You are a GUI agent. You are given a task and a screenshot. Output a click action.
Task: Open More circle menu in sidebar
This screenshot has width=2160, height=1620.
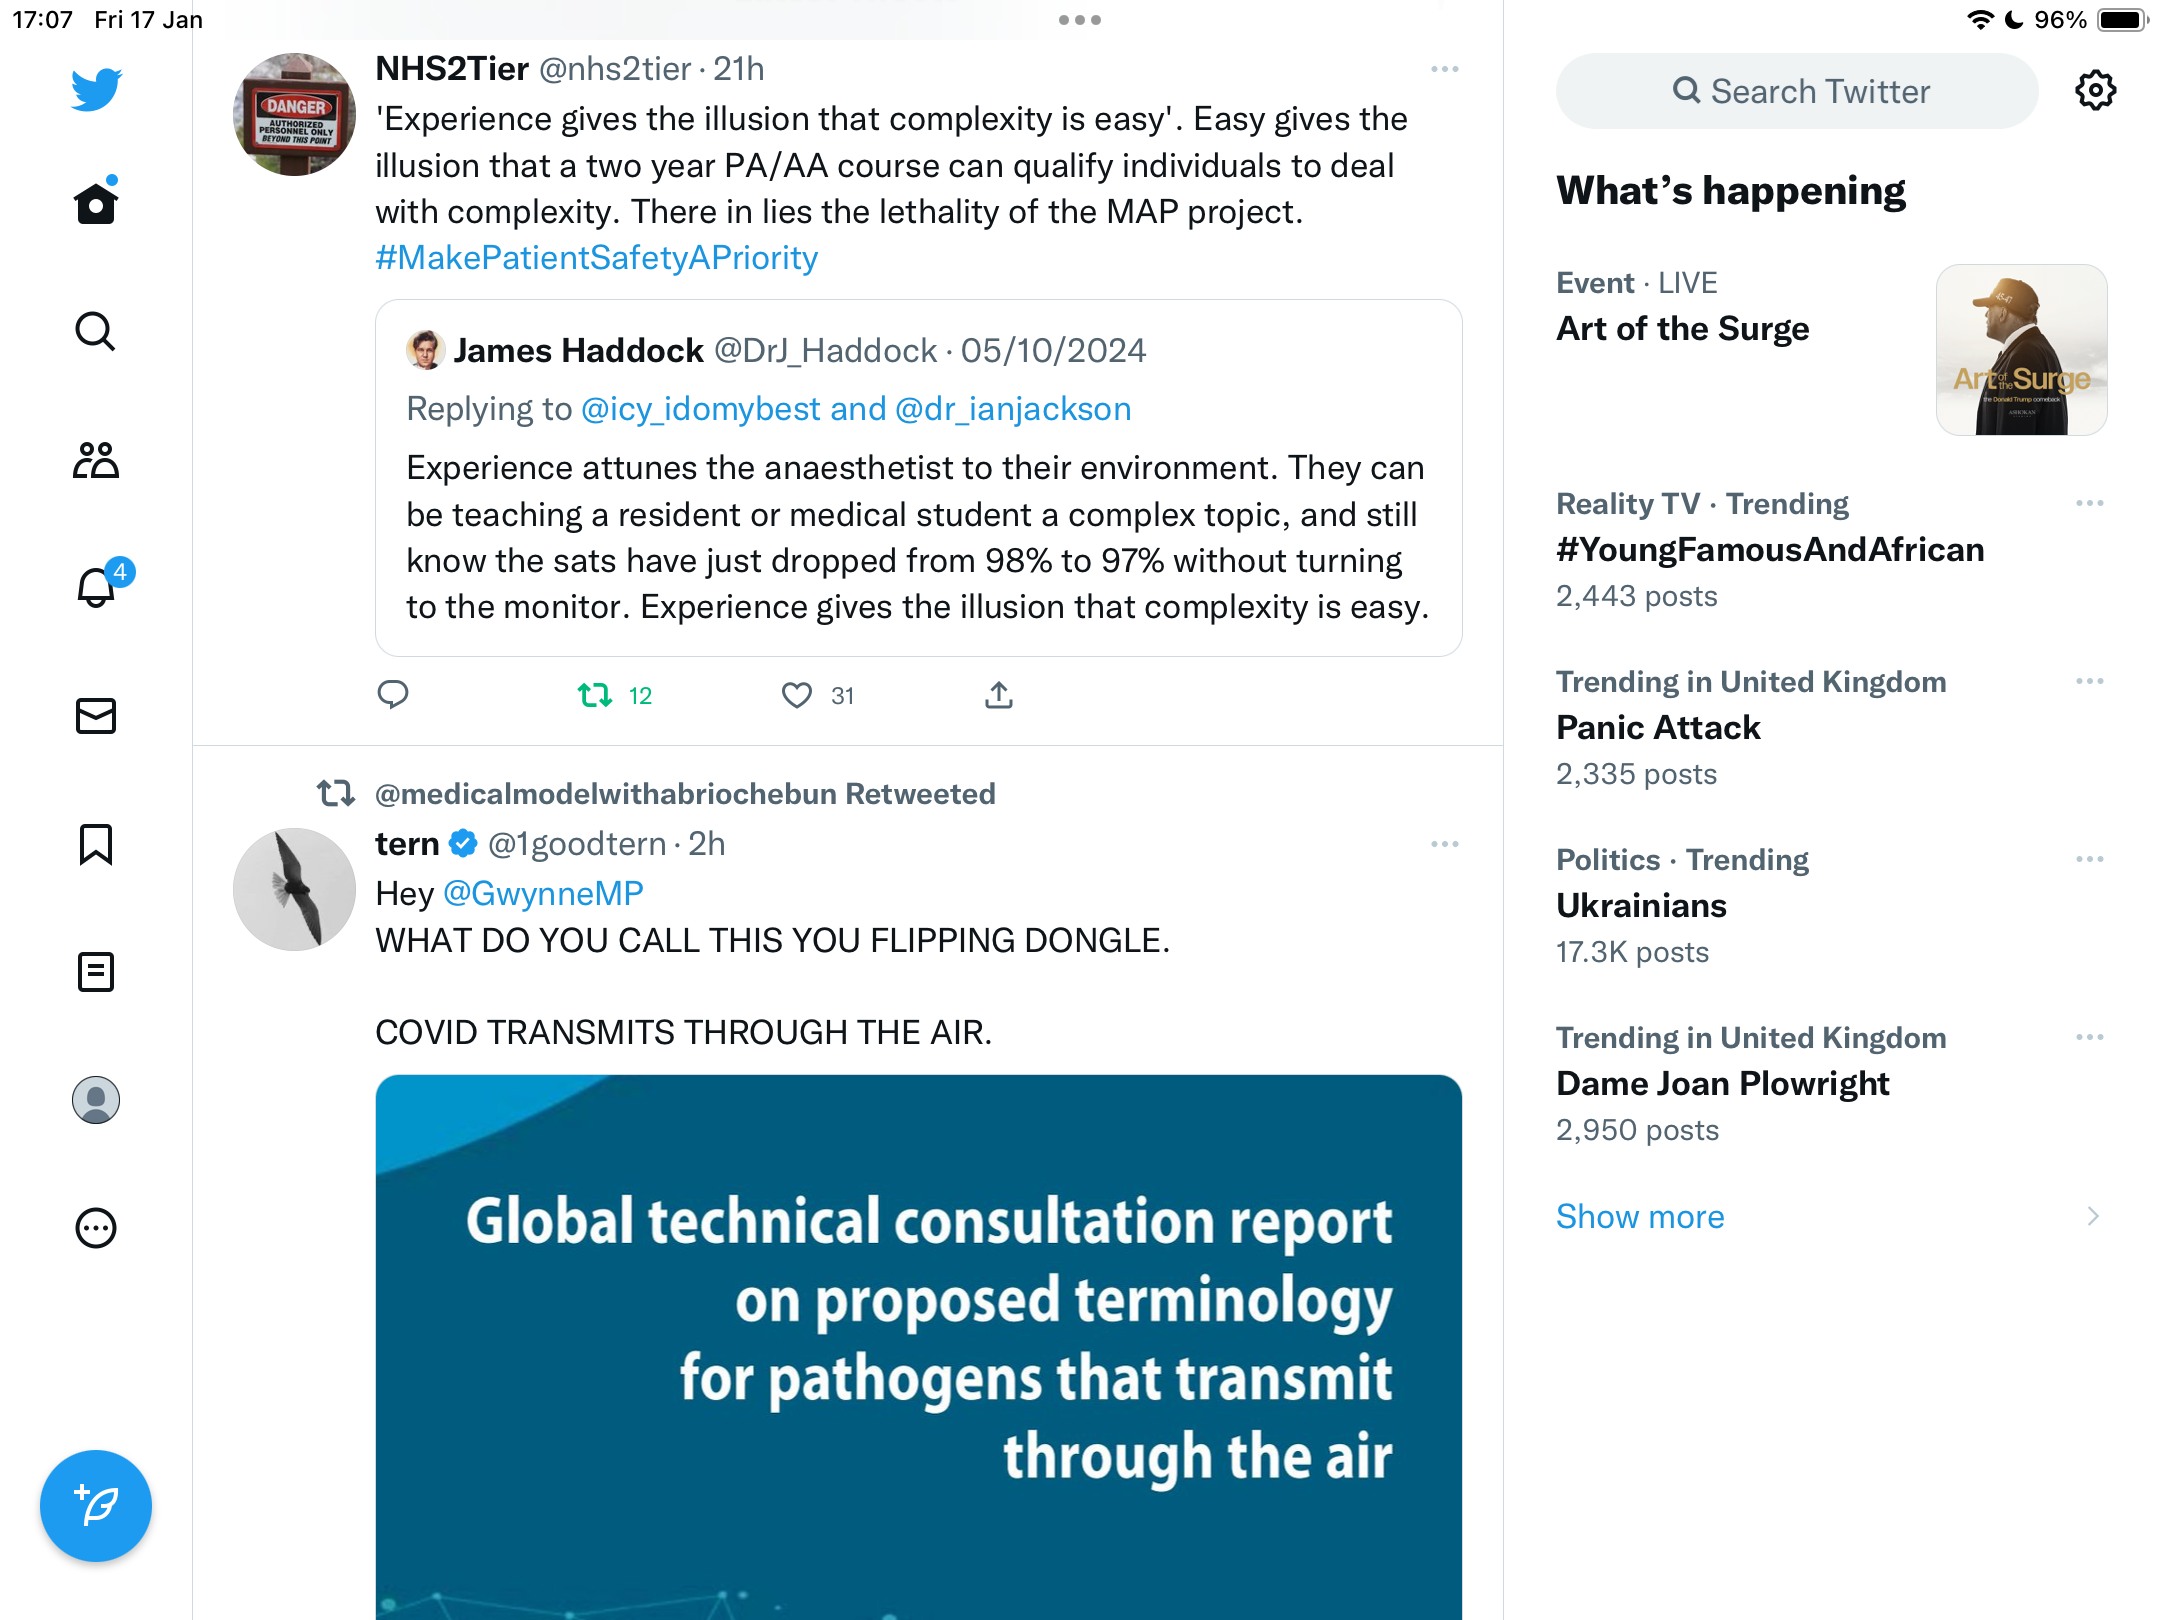point(96,1228)
